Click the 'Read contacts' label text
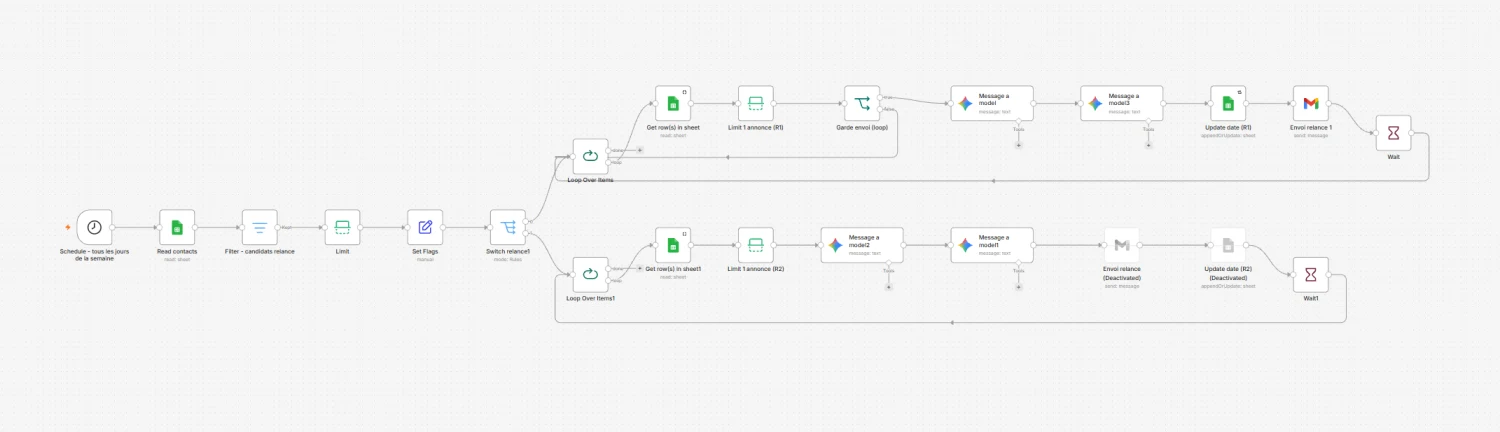1500x432 pixels. [177, 251]
